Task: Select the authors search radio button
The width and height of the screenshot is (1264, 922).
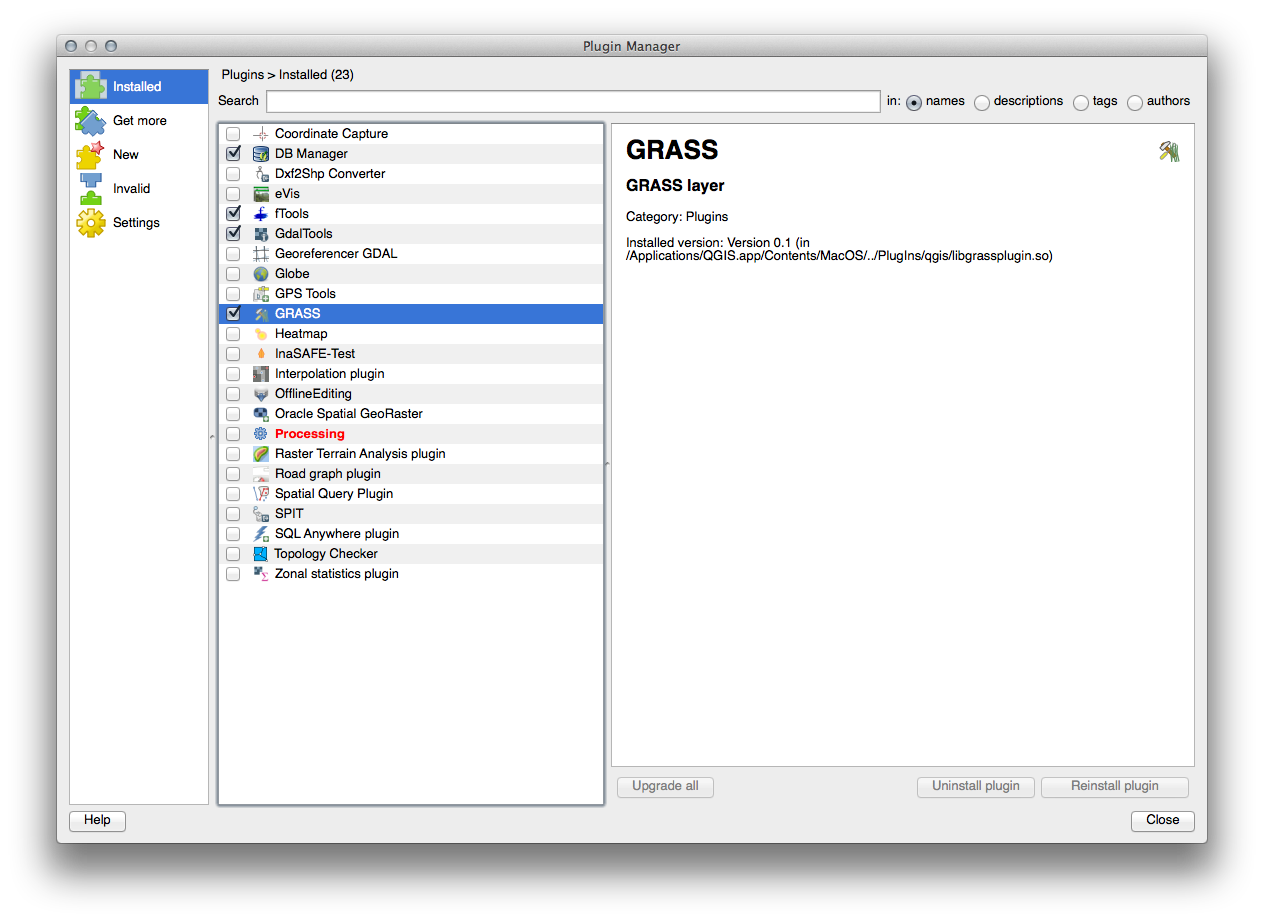Action: tap(1135, 102)
